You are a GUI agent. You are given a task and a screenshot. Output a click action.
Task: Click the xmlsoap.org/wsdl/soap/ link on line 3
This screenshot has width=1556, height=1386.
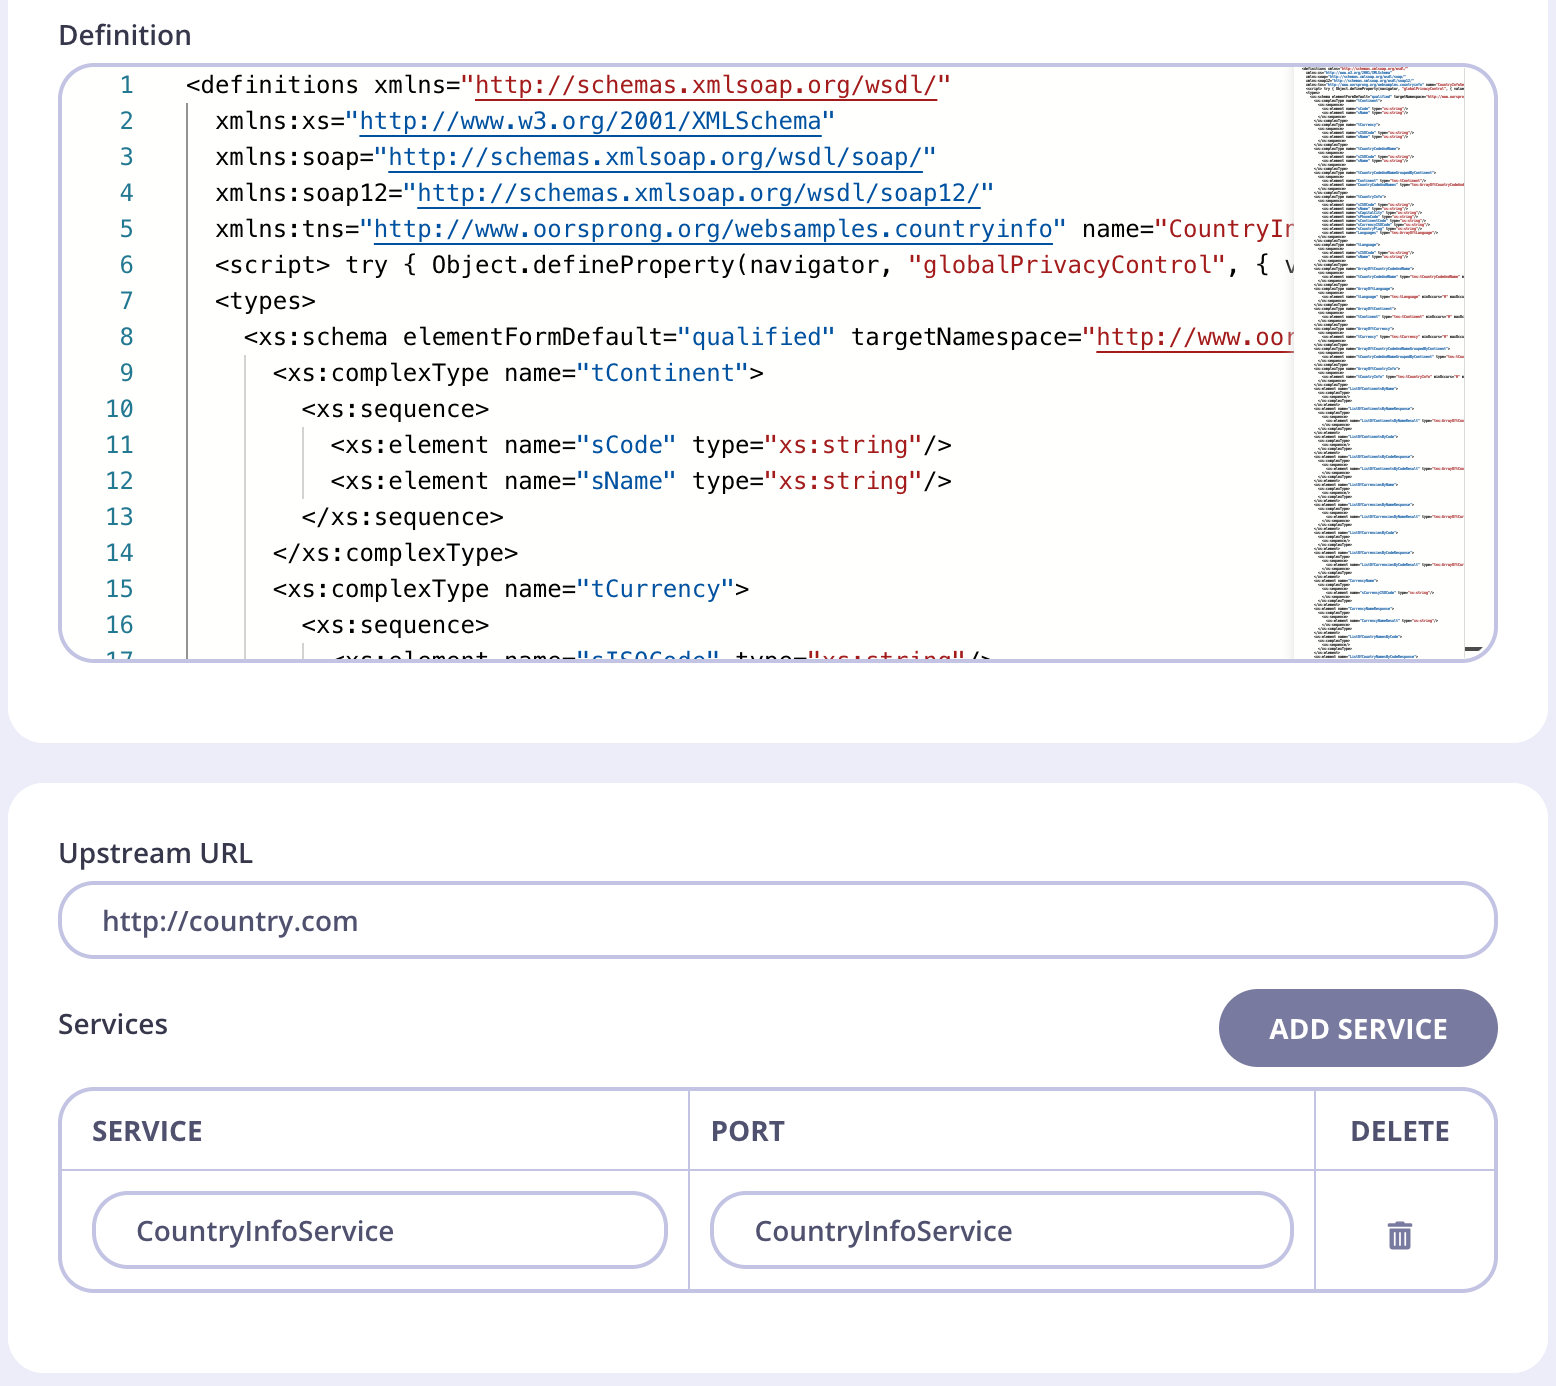[x=654, y=158]
